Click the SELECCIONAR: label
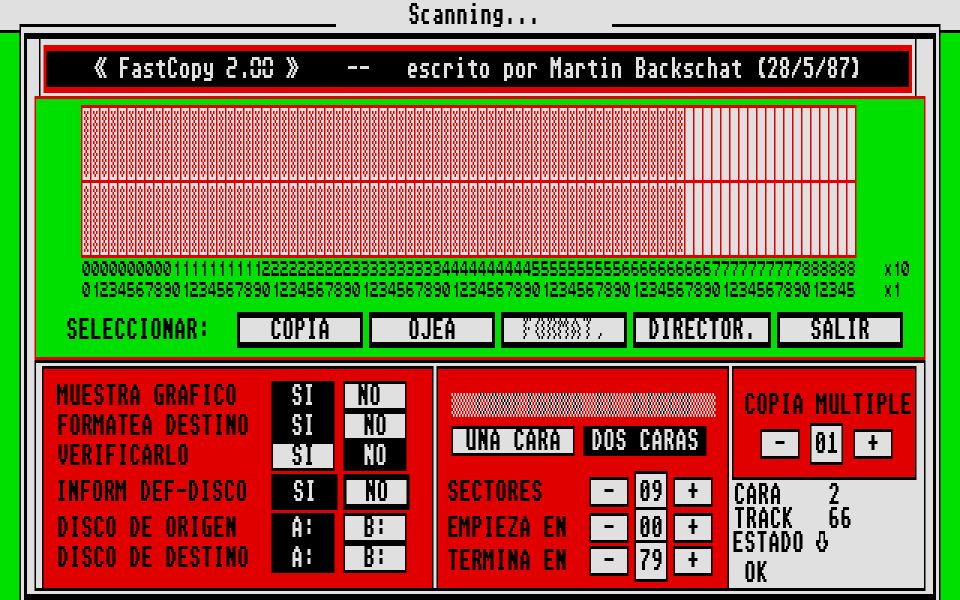This screenshot has width=960, height=600. point(137,329)
